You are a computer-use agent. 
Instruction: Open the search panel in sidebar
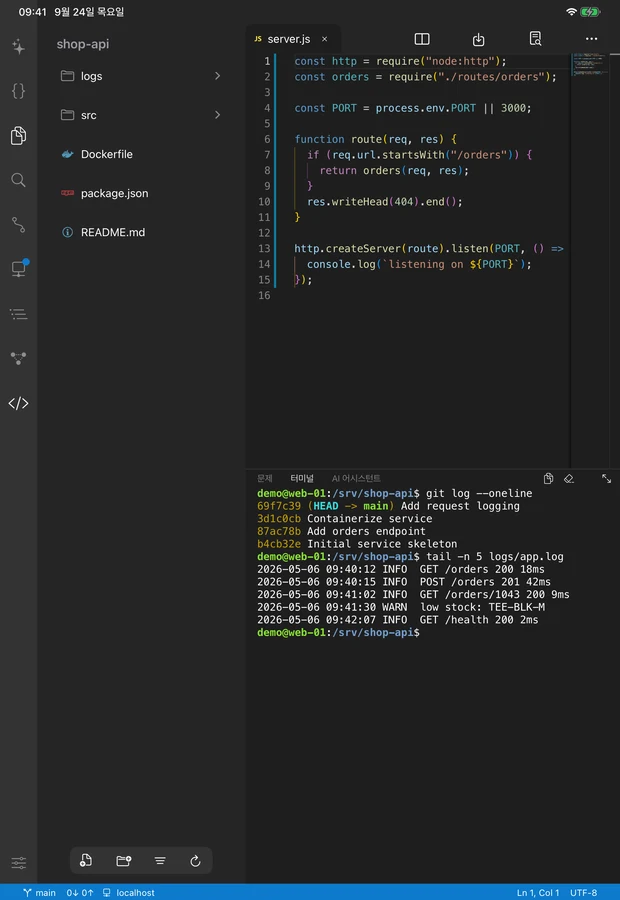[x=18, y=180]
